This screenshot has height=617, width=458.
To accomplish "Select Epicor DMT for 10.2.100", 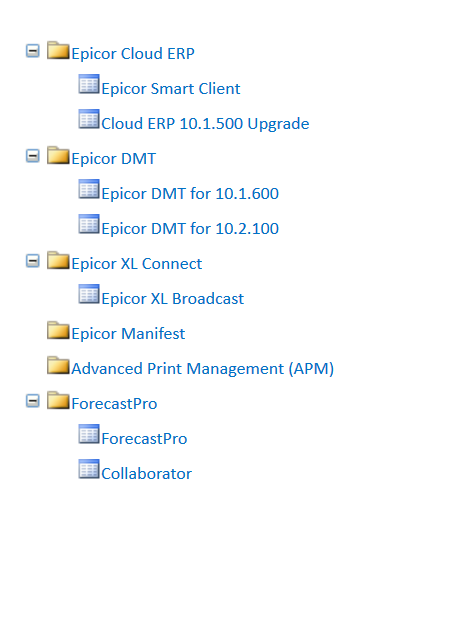I will point(190,229).
